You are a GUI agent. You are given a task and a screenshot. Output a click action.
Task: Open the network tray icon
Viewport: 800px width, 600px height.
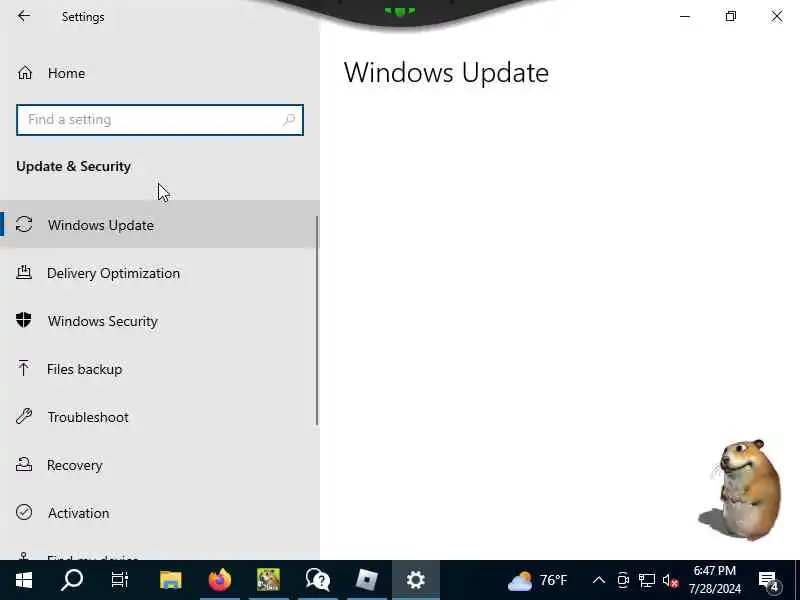(x=647, y=580)
